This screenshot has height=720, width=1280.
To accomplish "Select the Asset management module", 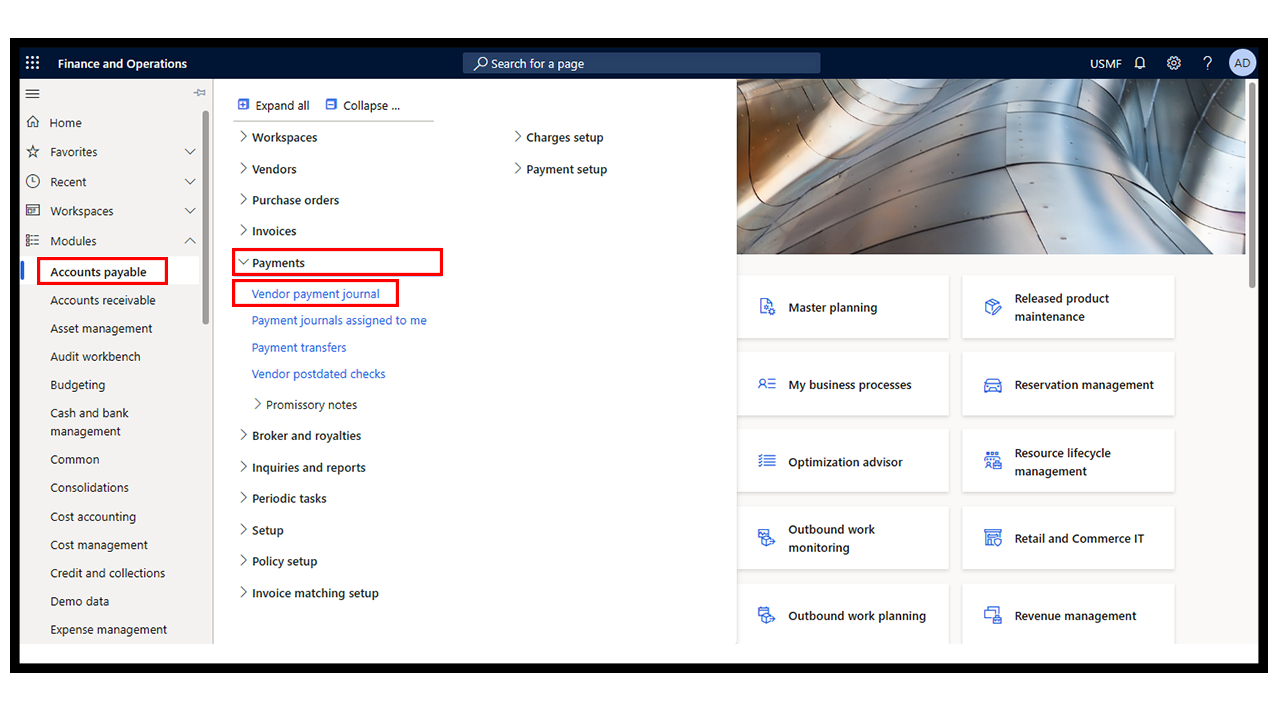I will pyautogui.click(x=101, y=328).
